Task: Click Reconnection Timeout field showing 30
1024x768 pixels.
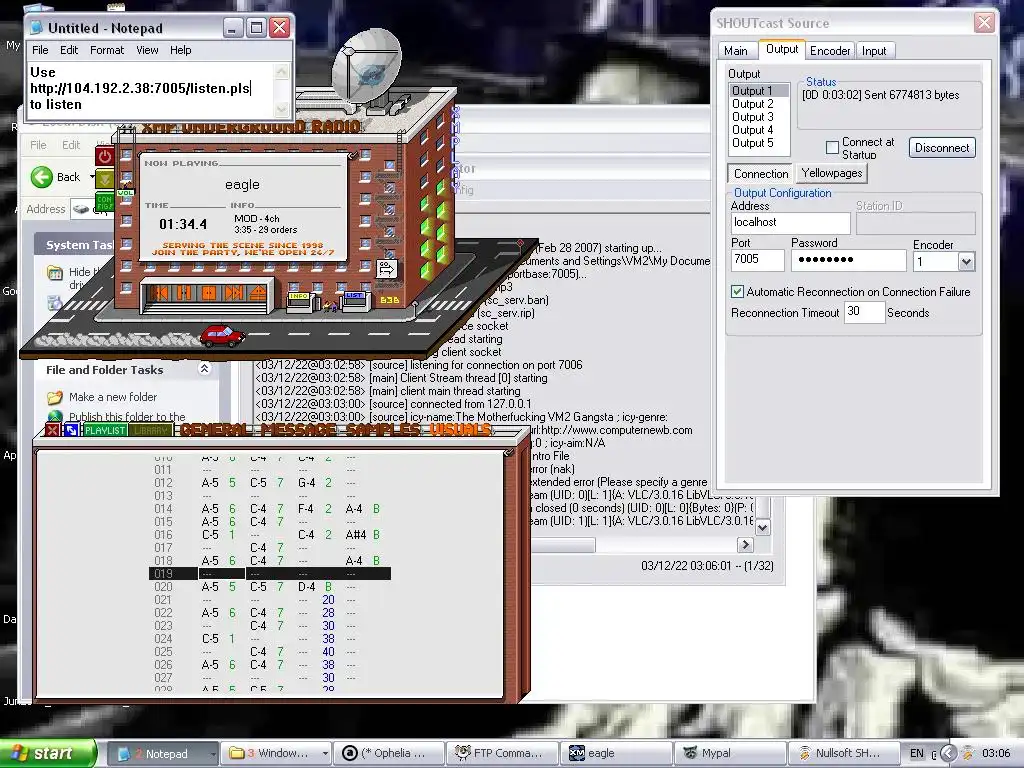Action: 863,312
